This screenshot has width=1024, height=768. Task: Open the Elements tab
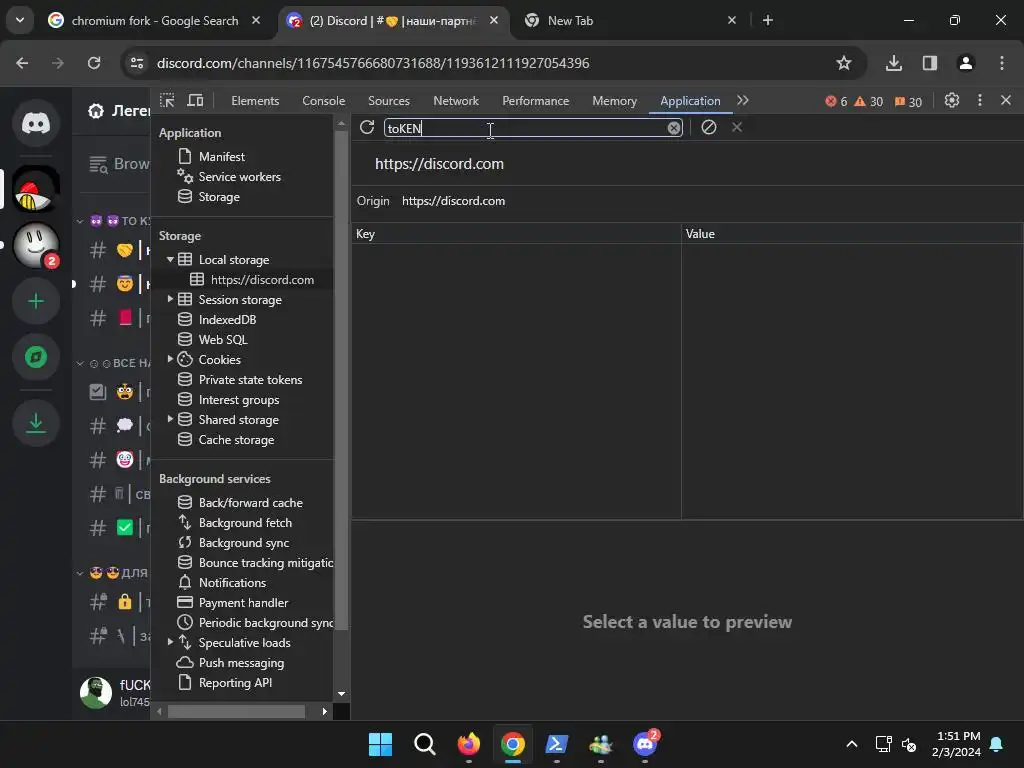pos(255,101)
